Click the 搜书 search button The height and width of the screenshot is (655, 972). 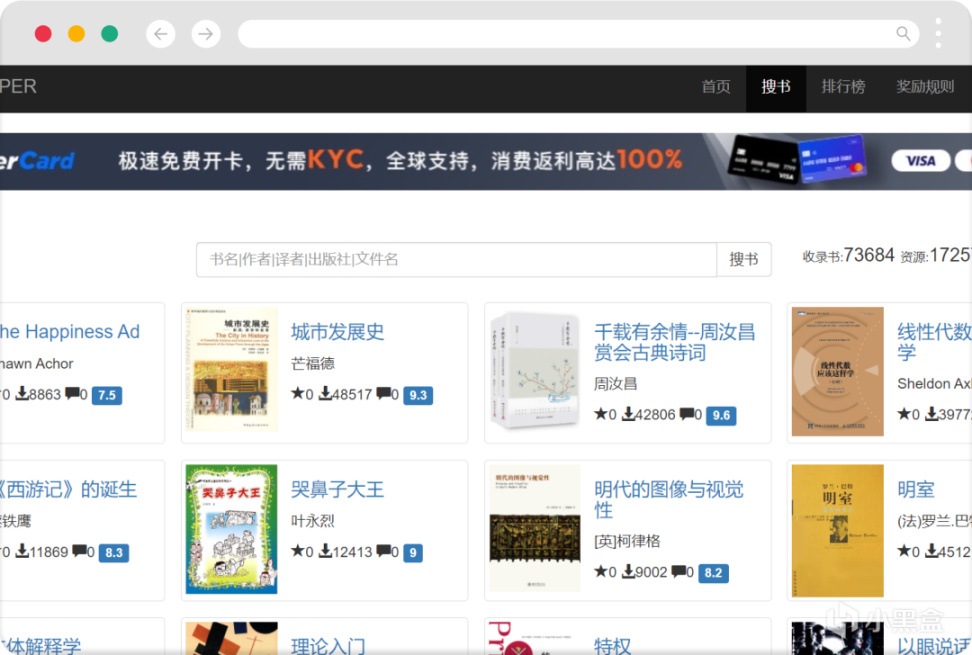coord(744,260)
